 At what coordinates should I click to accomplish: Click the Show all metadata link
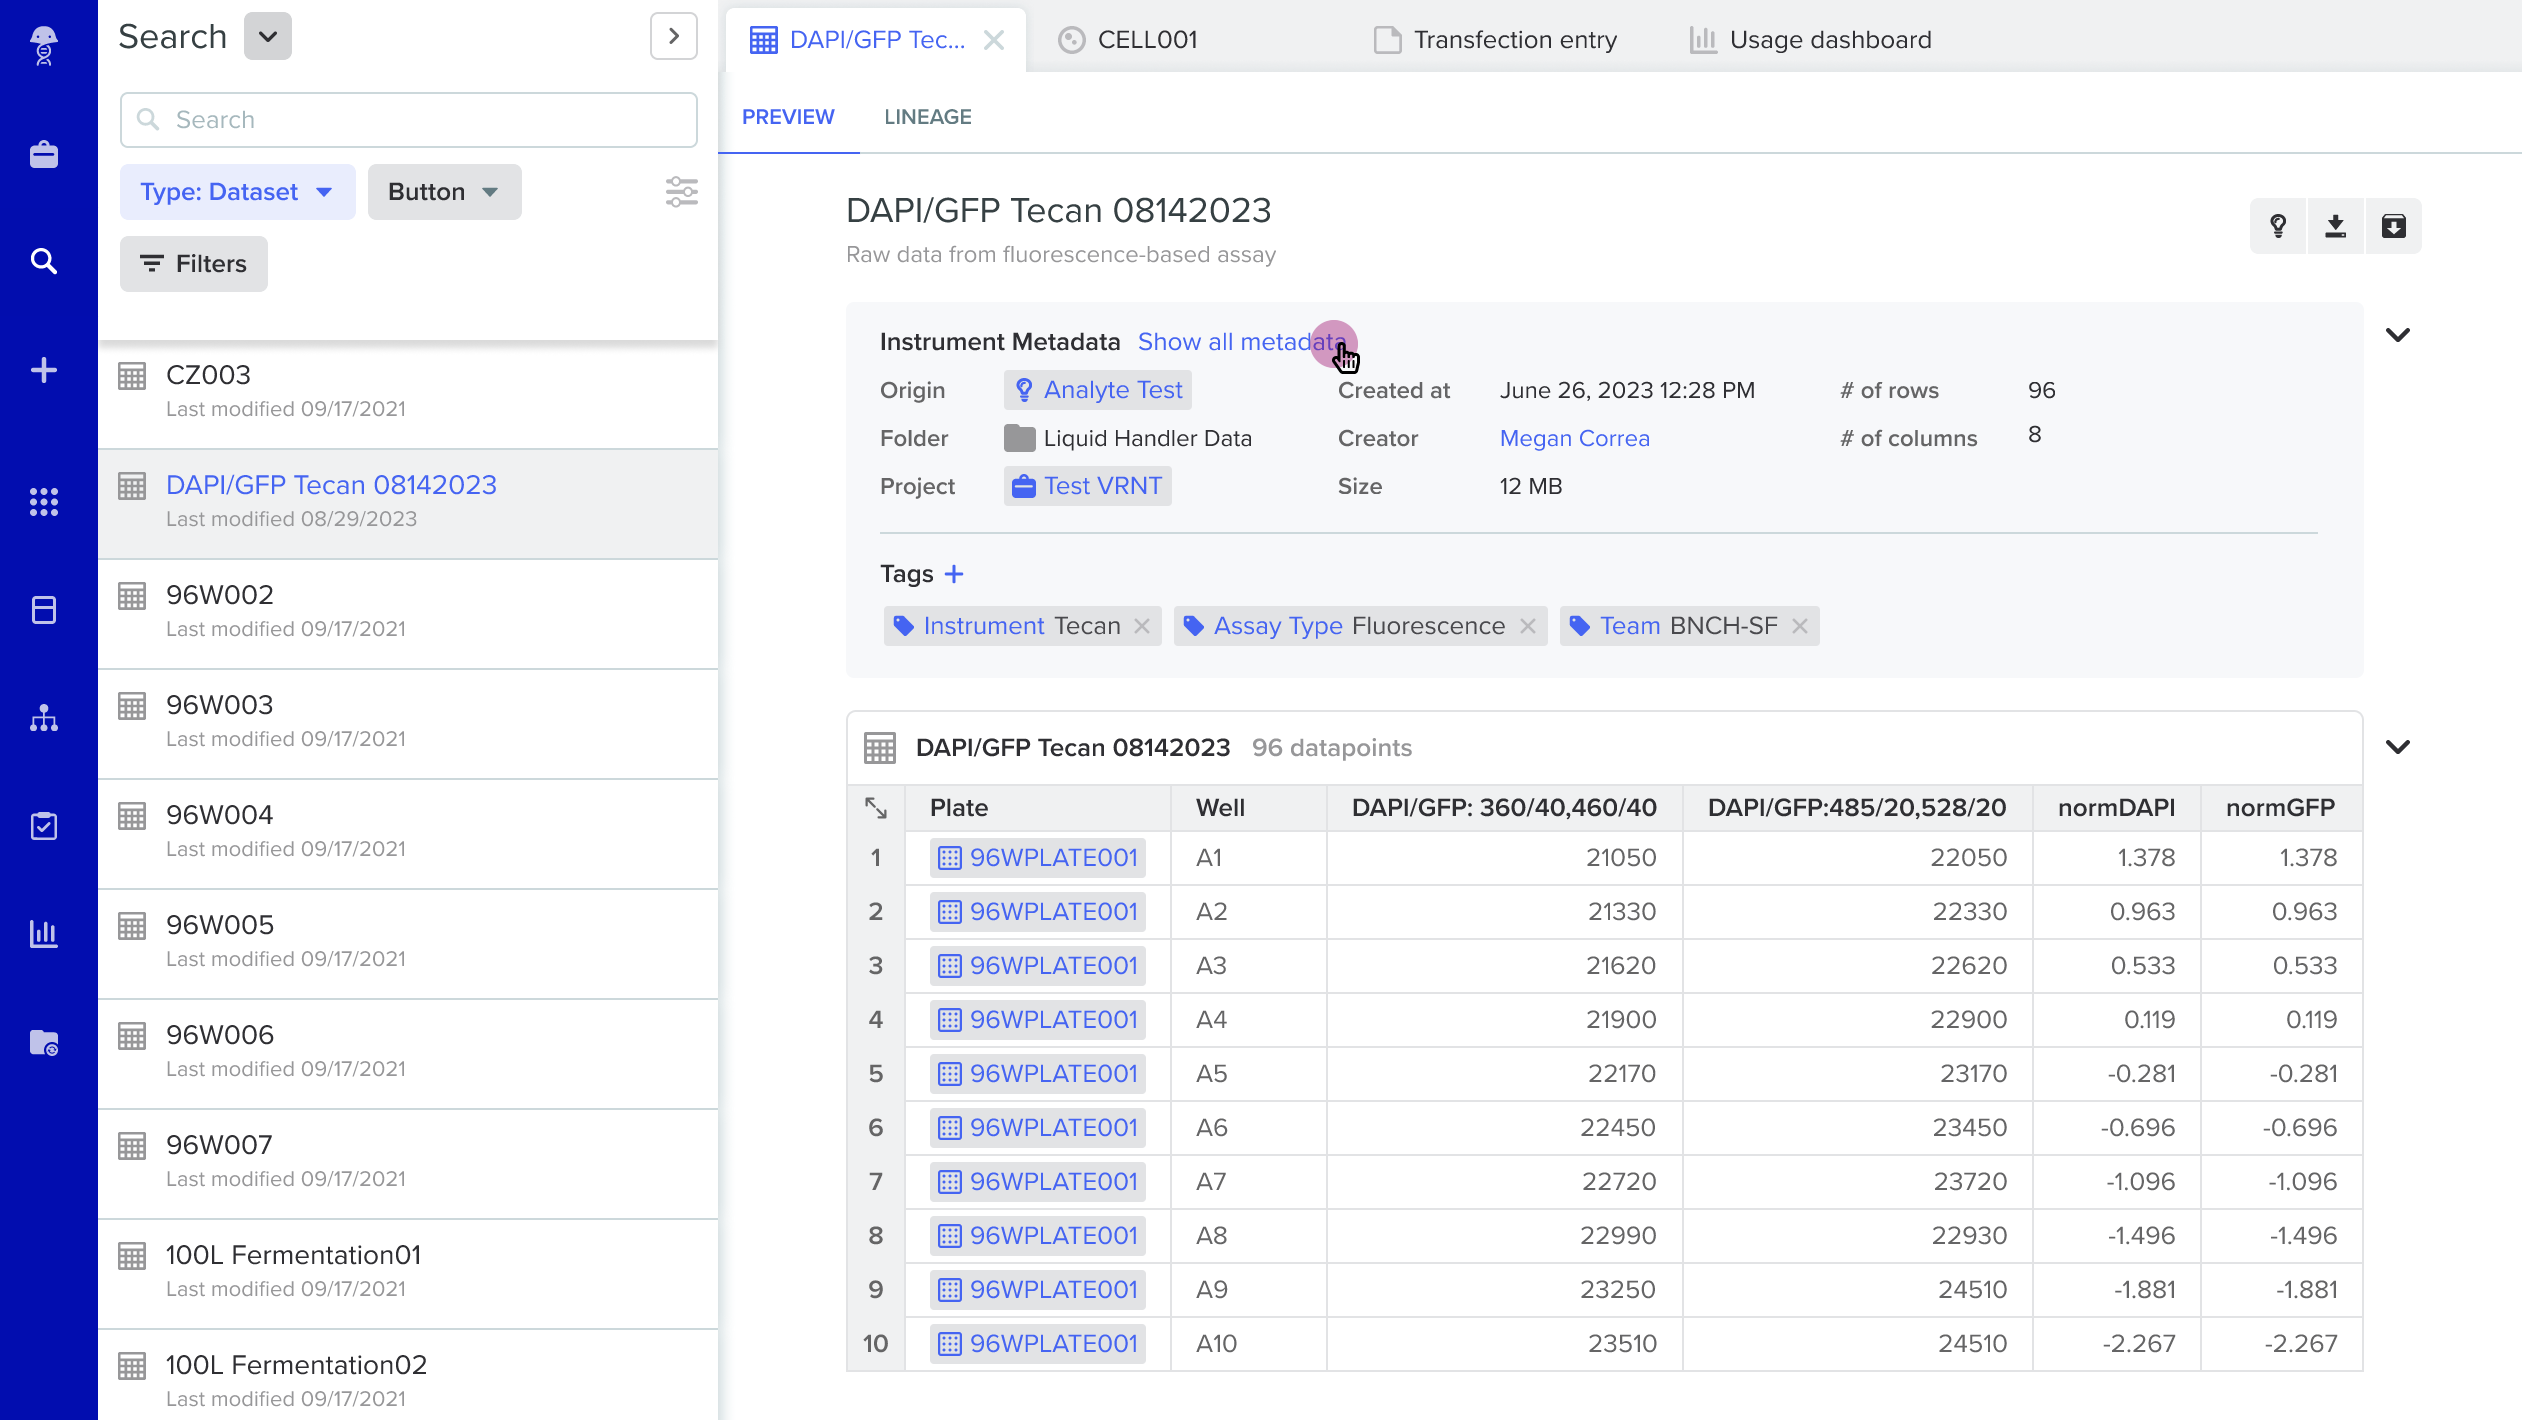pyautogui.click(x=1240, y=342)
